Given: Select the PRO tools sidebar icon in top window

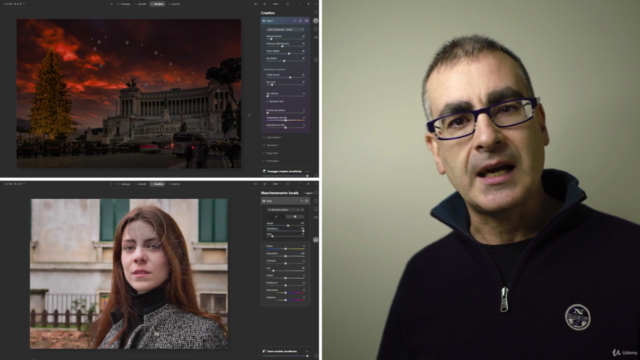Looking at the screenshot, I should (x=316, y=37).
